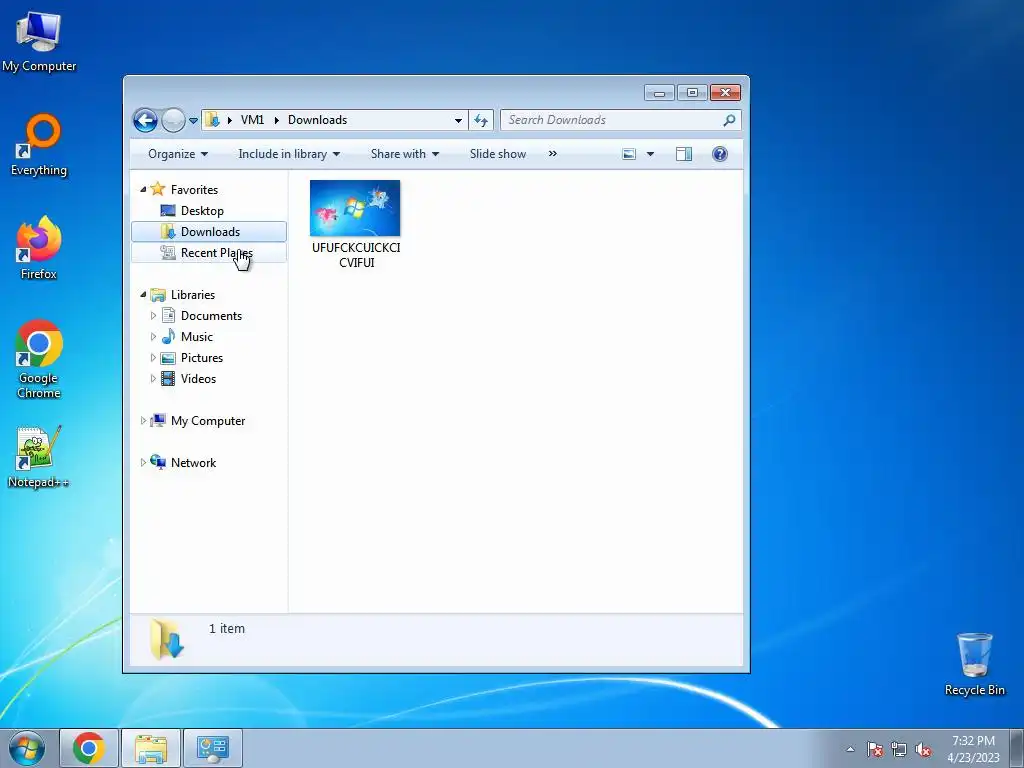This screenshot has width=1024, height=768.
Task: Expand the Videos library
Action: tap(153, 379)
